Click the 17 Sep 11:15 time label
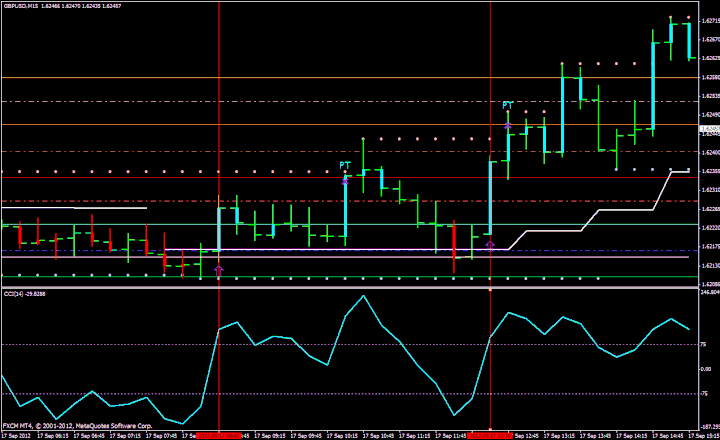Image resolution: width=720 pixels, height=440 pixels. pyautogui.click(x=415, y=435)
